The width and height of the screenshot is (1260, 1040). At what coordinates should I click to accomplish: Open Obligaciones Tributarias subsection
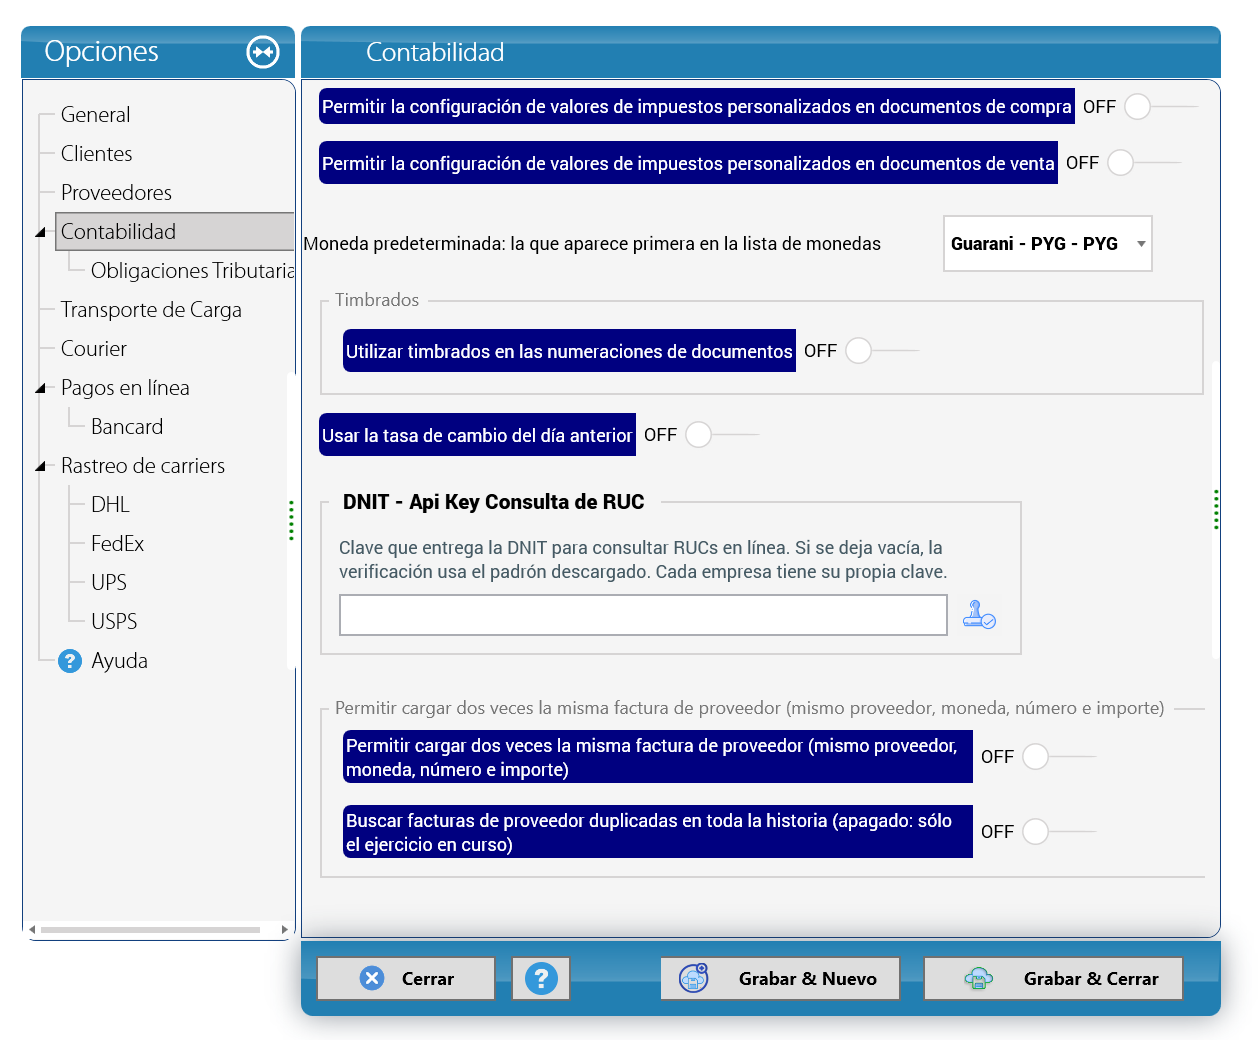pyautogui.click(x=192, y=271)
